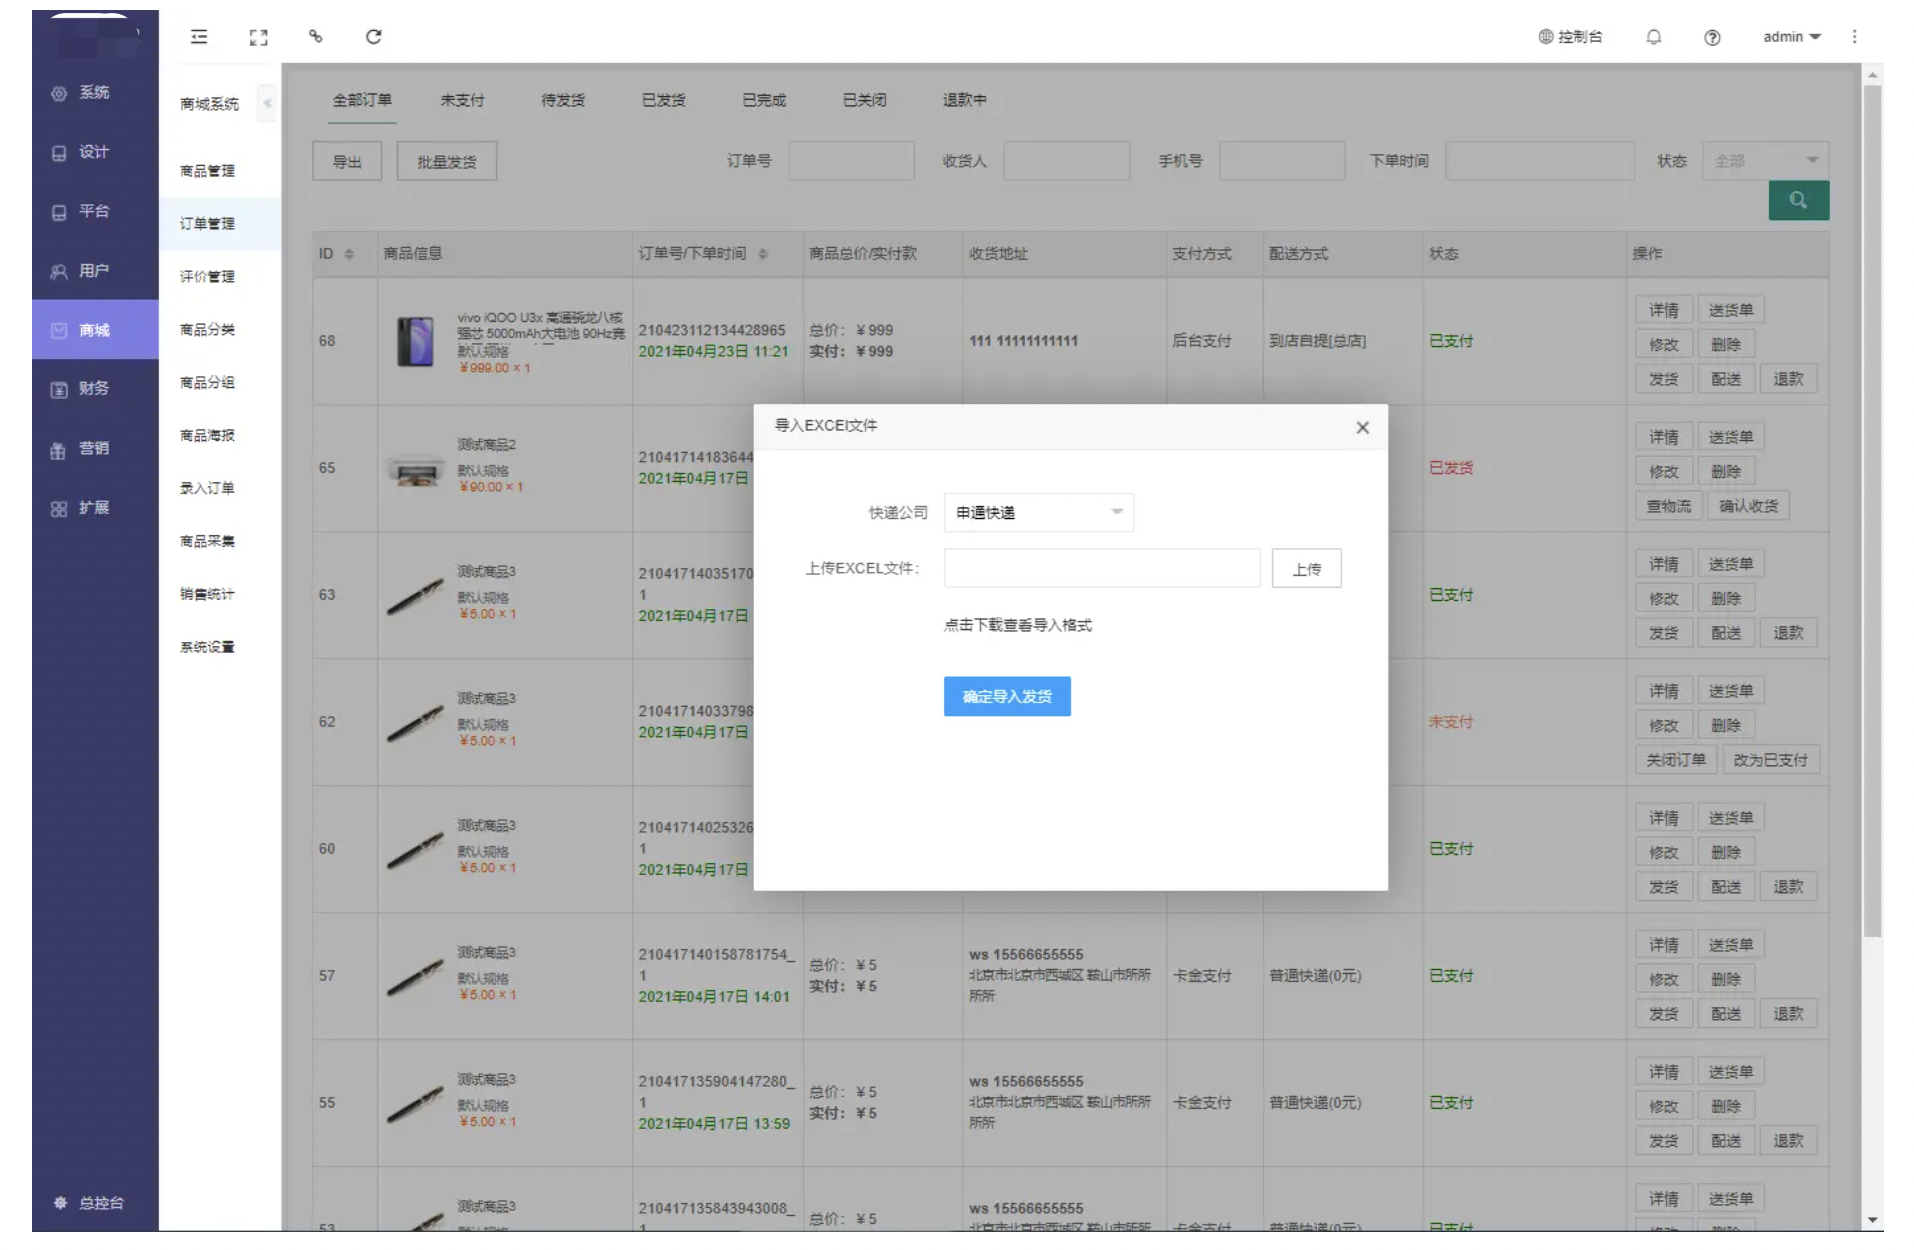Viewport: 1914px width, 1250px height.
Task: Click 改为已支付 for order 62
Action: (1770, 760)
